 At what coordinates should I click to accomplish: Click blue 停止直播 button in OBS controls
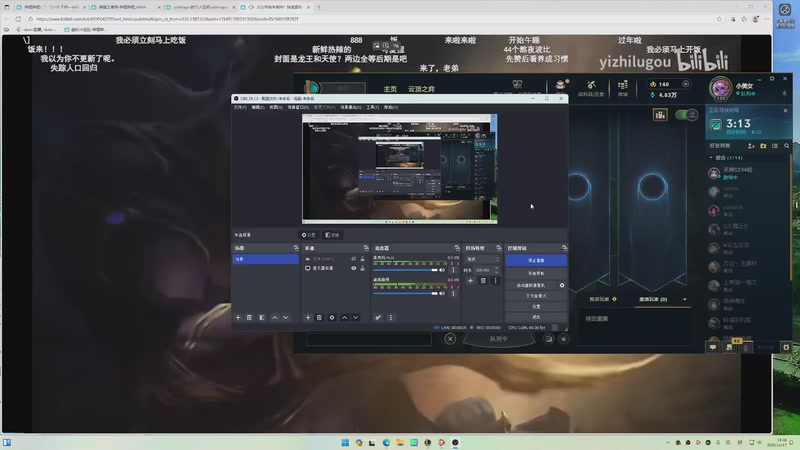[536, 260]
